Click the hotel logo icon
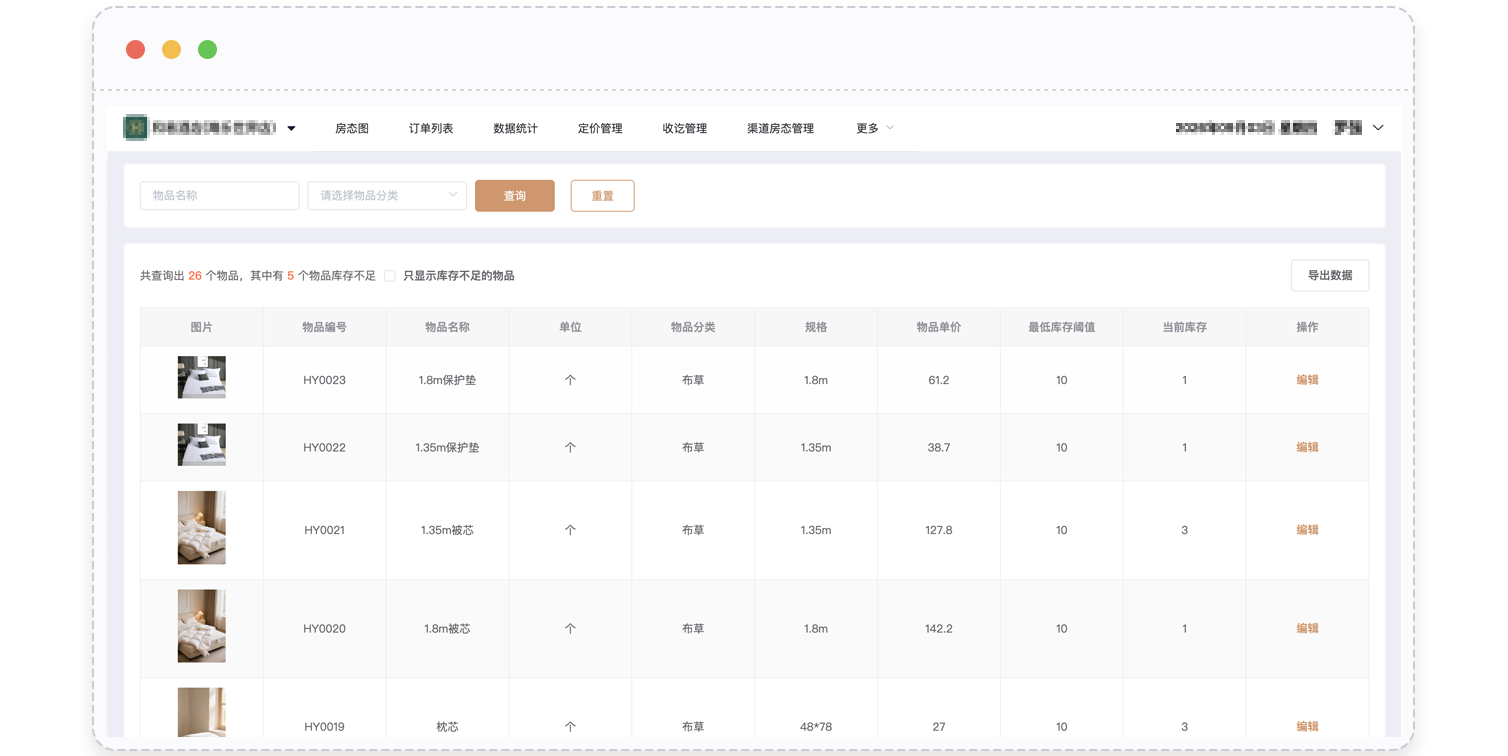The height and width of the screenshot is (756, 1508). [x=135, y=128]
